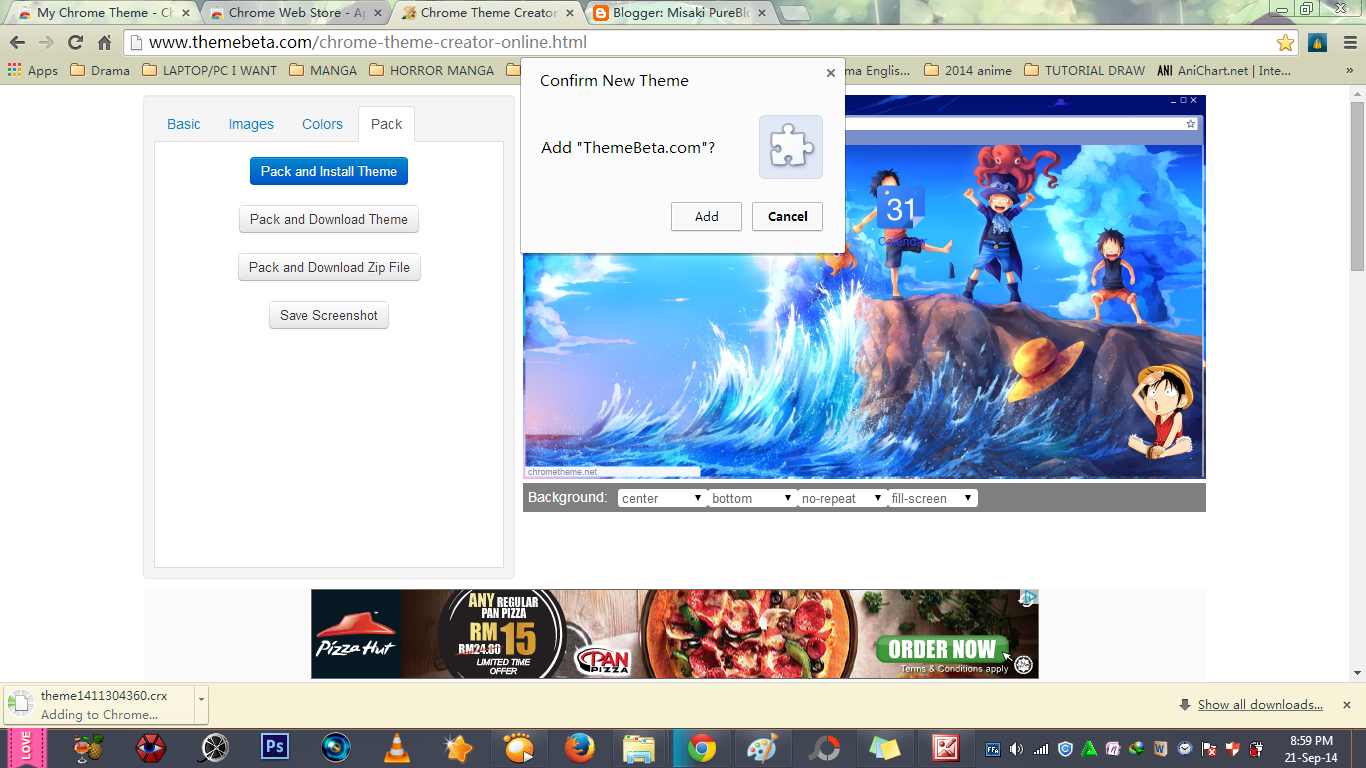1366x768 pixels.
Task: Open Paint palette icon in taskbar
Action: click(762, 748)
